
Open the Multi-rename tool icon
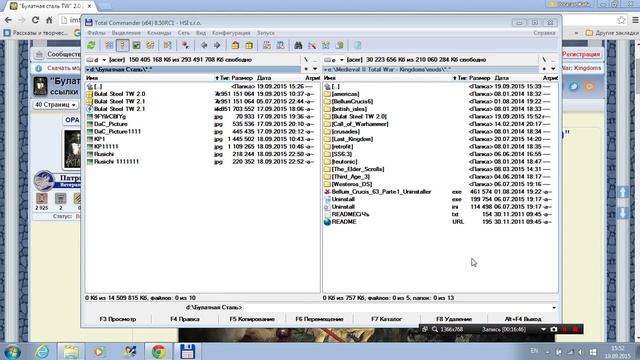312,45
